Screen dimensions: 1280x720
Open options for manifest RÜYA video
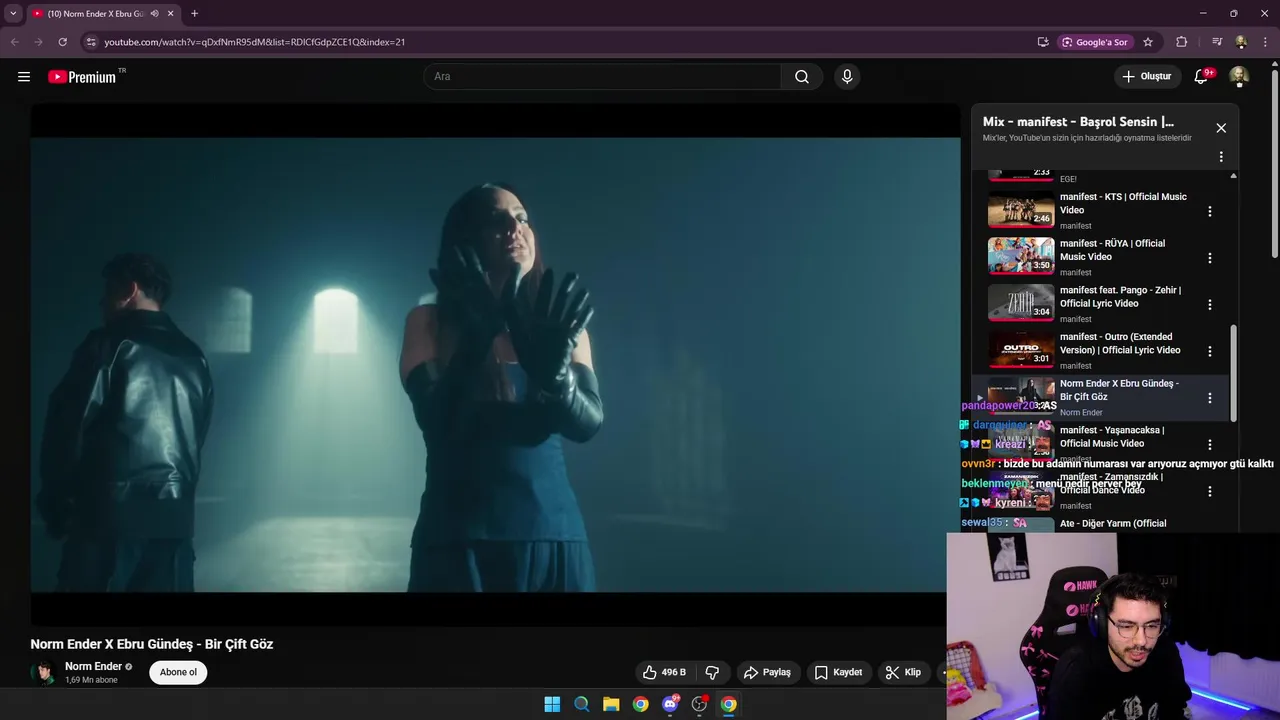click(1210, 258)
